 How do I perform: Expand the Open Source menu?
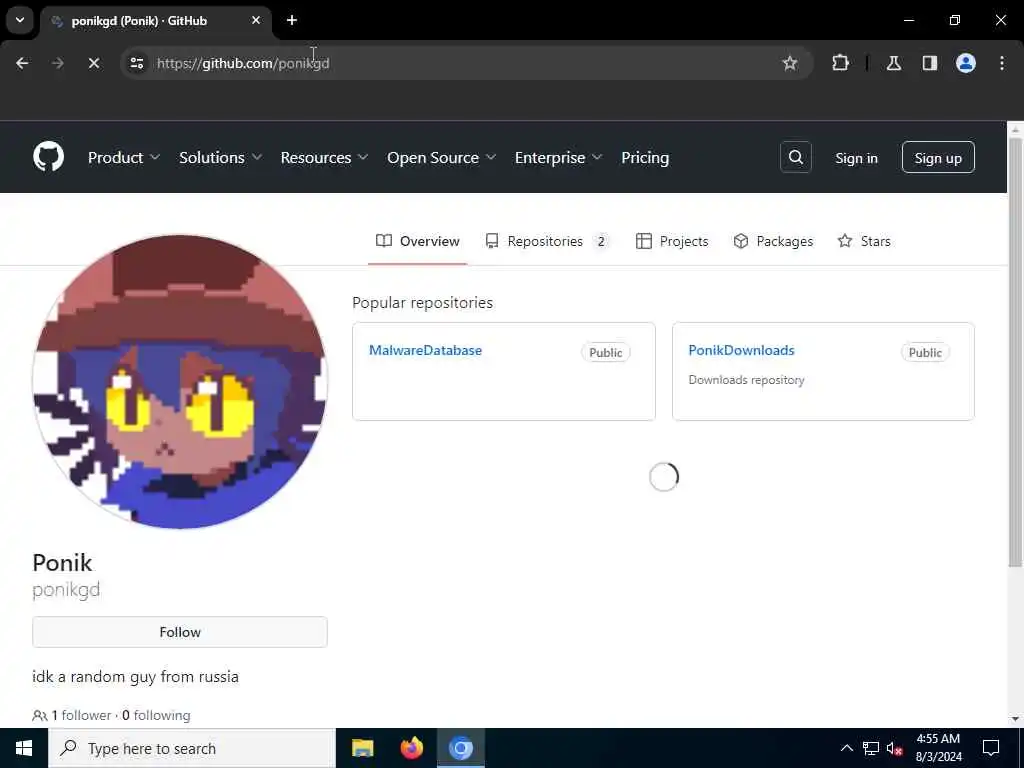441,157
